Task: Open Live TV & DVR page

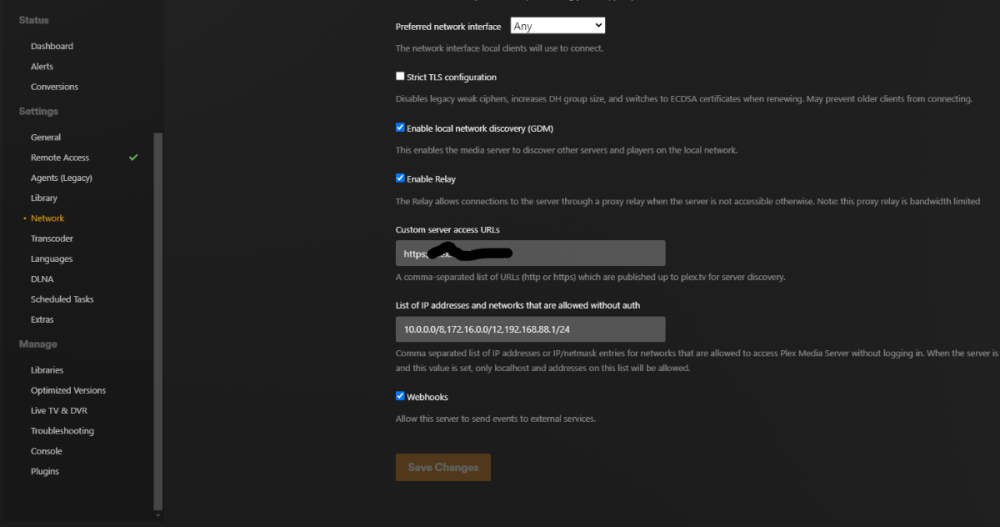Action: (x=59, y=411)
